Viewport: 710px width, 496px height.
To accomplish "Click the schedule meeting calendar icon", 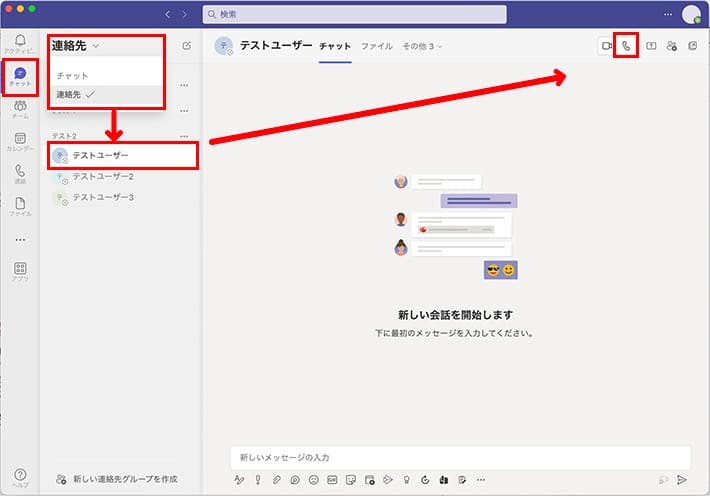I will click(369, 480).
